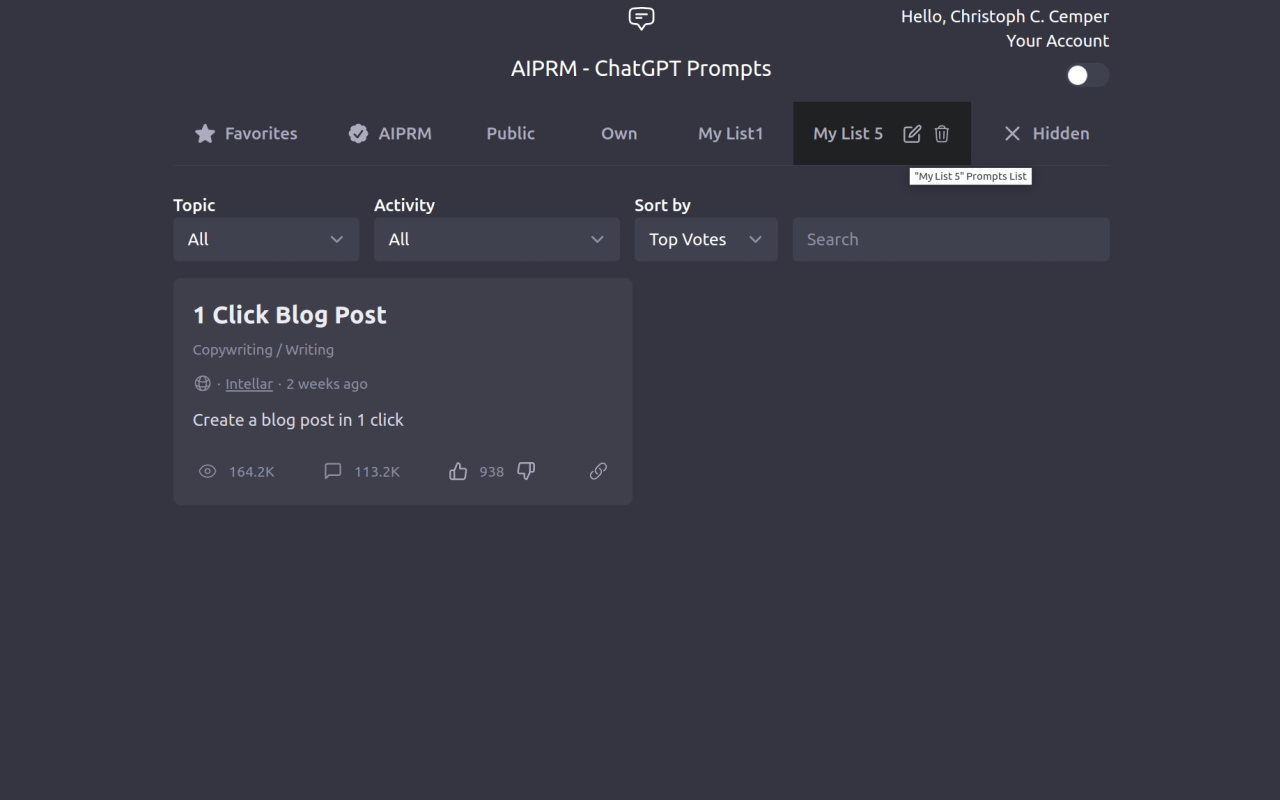Screen dimensions: 1280x800
Task: Switch to the Own tab
Action: click(x=619, y=133)
